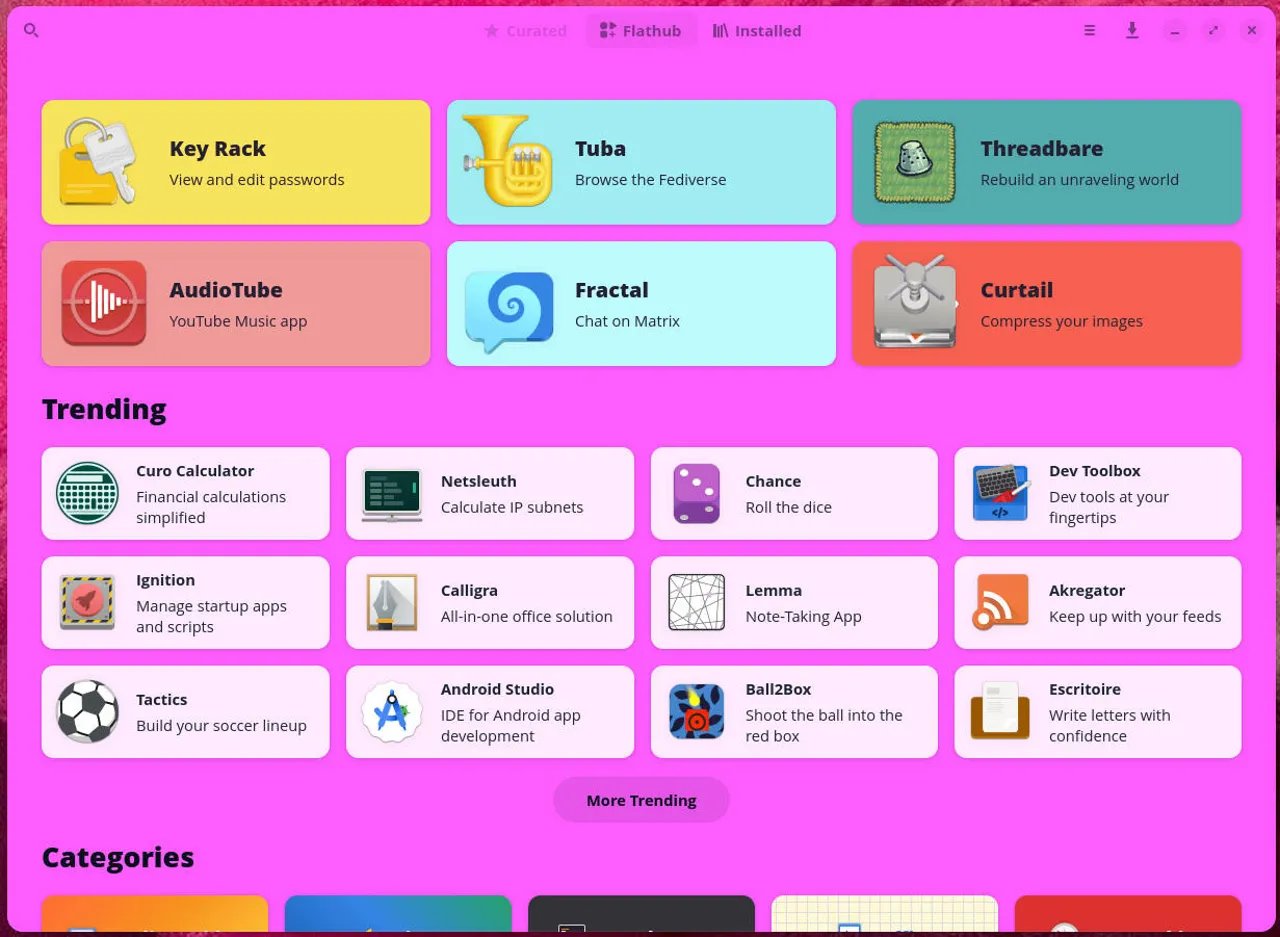Screen dimensions: 1280x937
Task: Open the Netsleuth app tile
Action: [489, 493]
